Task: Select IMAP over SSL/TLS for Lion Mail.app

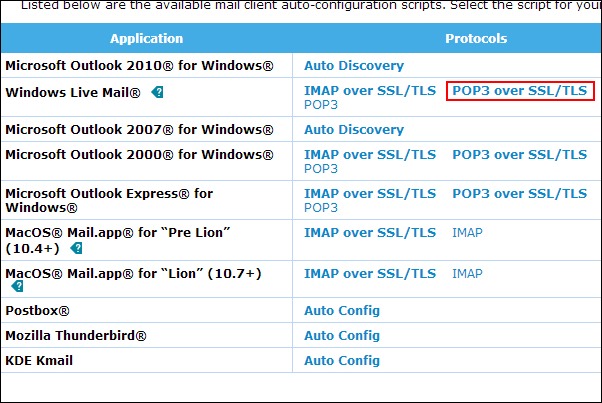Action: (x=370, y=274)
